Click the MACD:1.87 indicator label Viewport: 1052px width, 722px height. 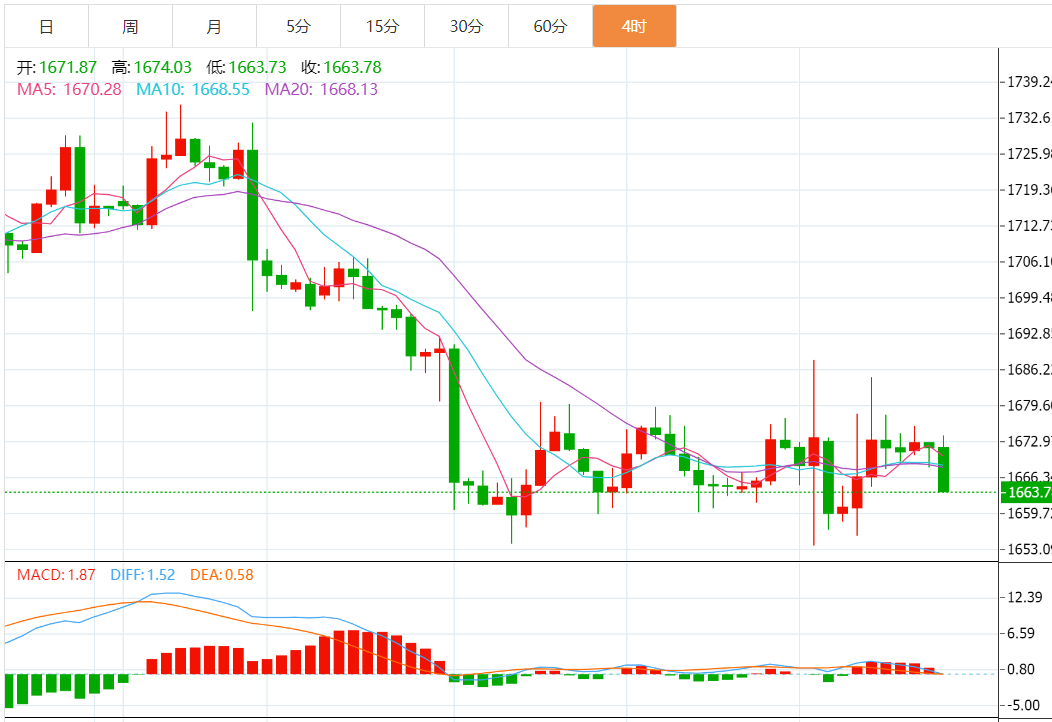tap(56, 575)
